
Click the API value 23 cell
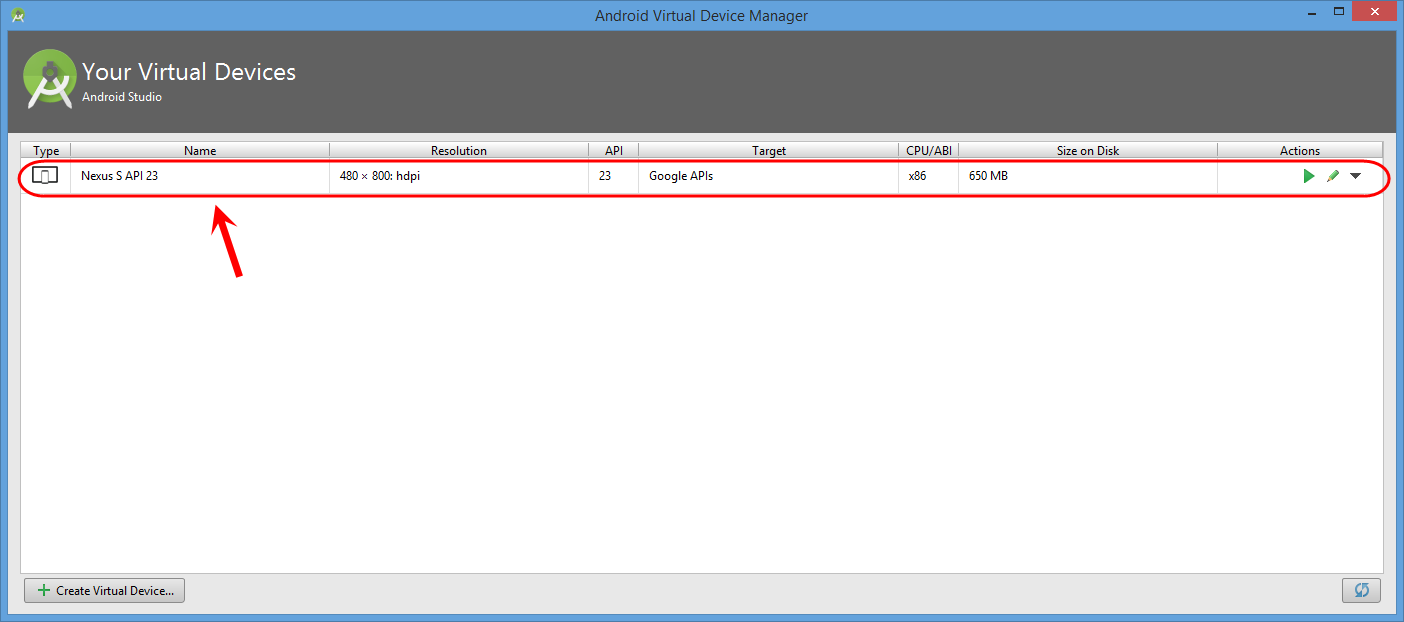[x=613, y=176]
